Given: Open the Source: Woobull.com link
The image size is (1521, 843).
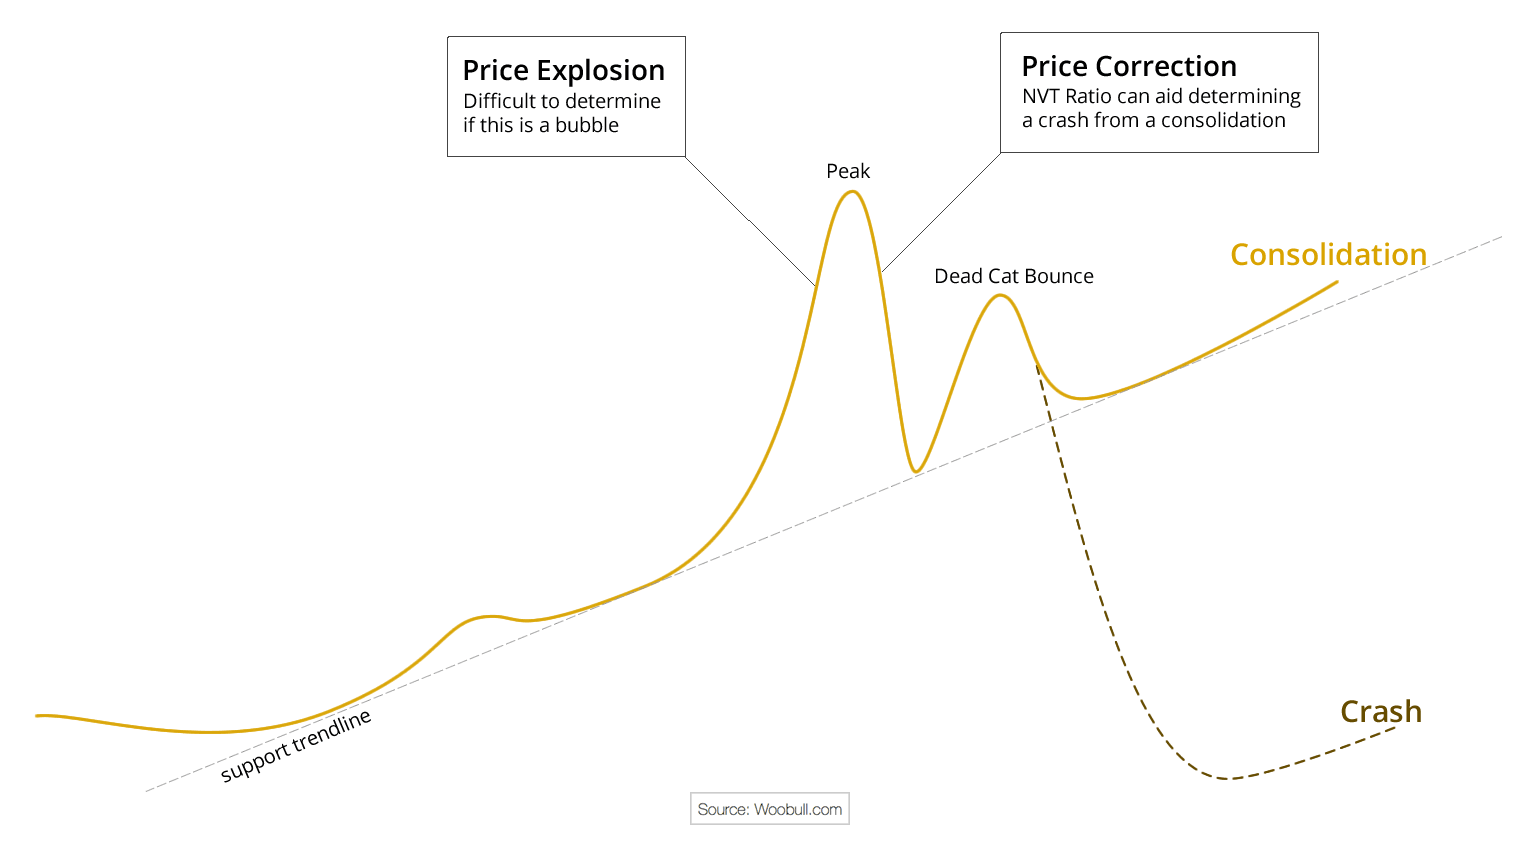Looking at the screenshot, I should pyautogui.click(x=770, y=809).
